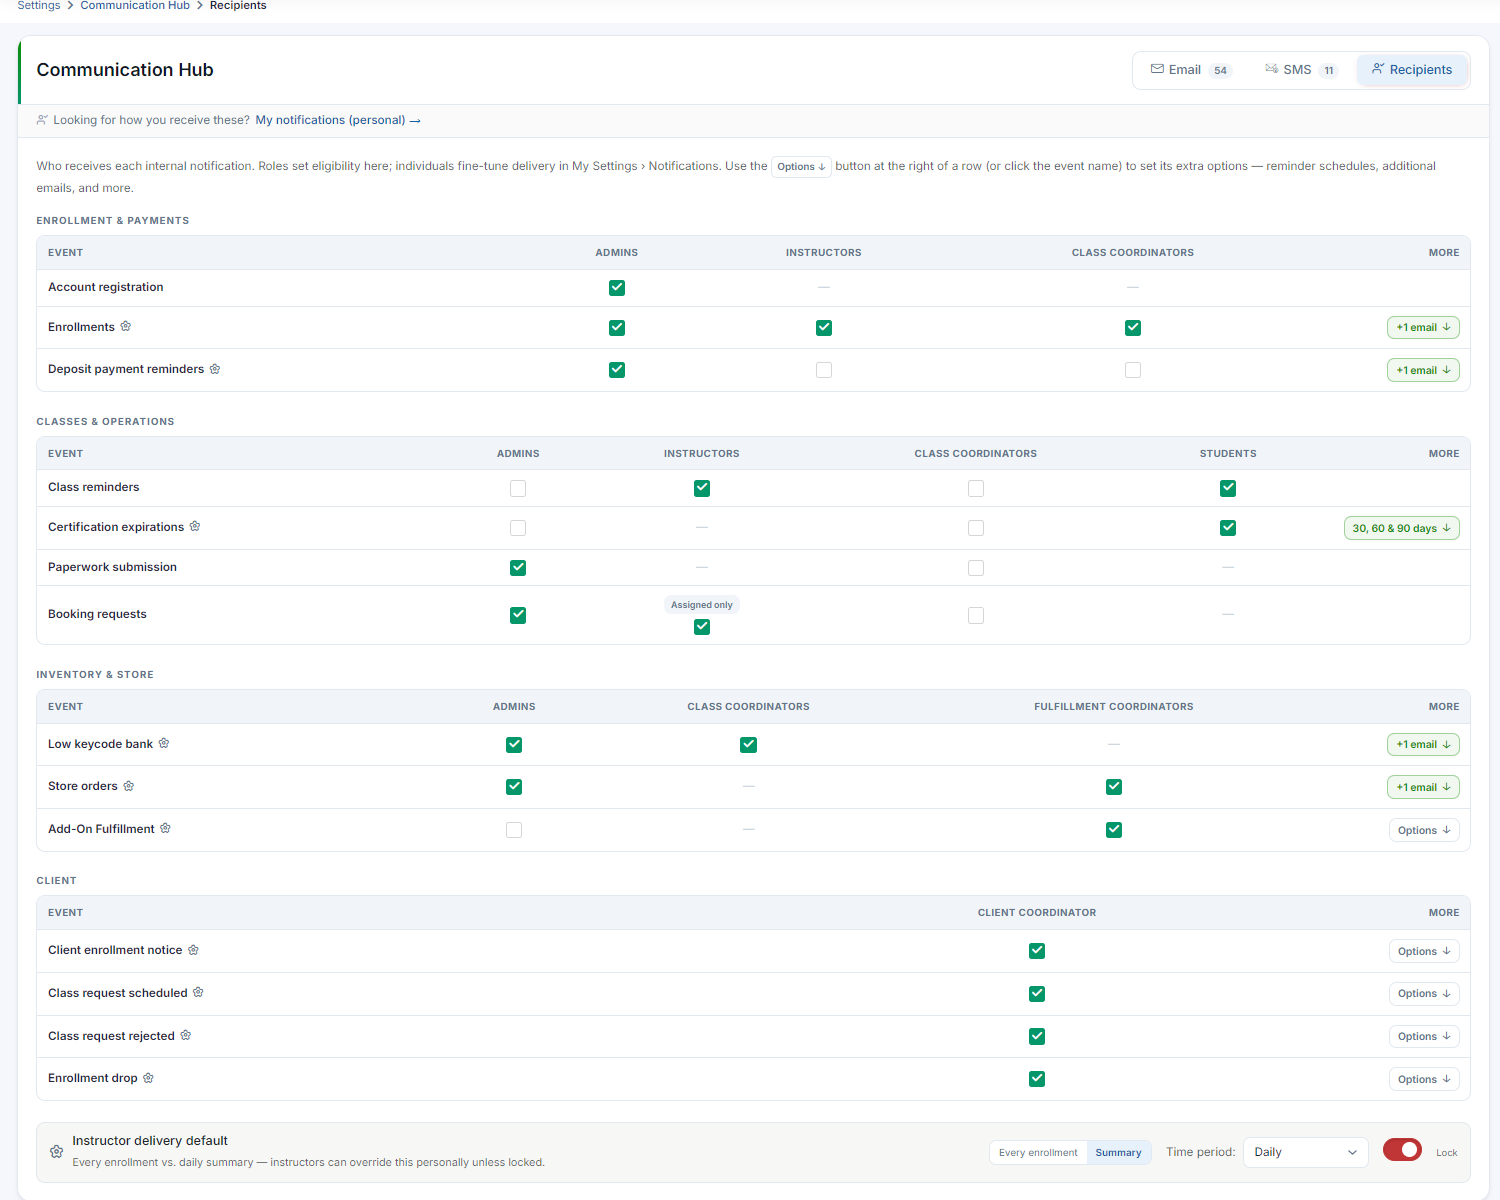The height and width of the screenshot is (1200, 1500).
Task: Click gear icon beside Add-On Fulfillment
Action: tap(166, 828)
